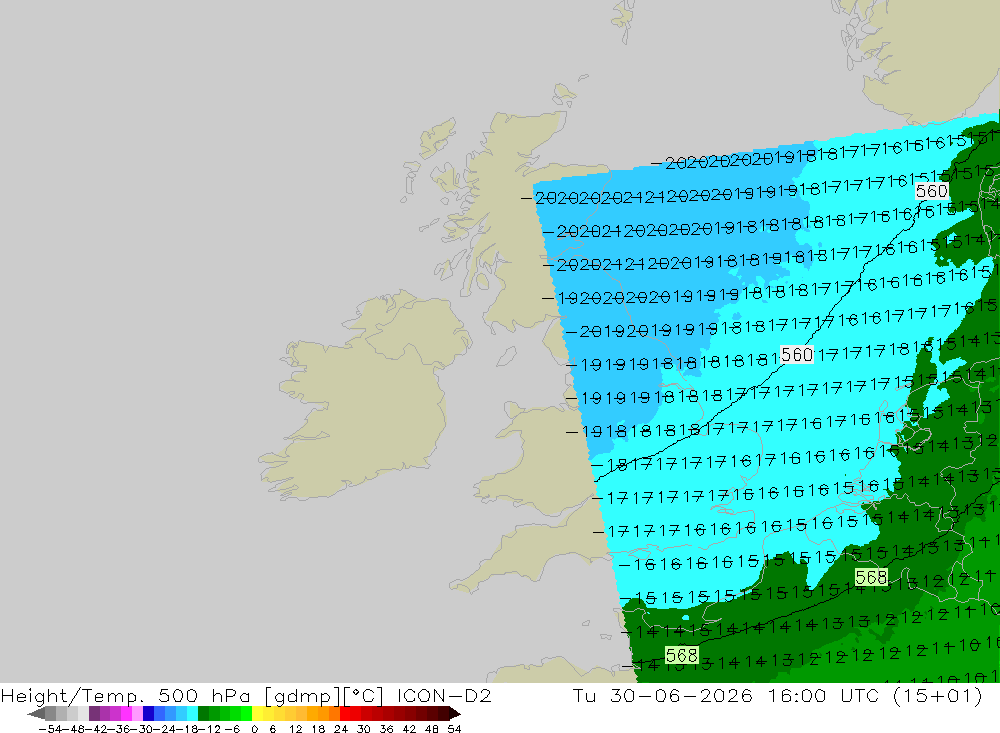This screenshot has width=1000, height=733.
Task: Click the 560 contour label beside the Danish coast
Action: point(931,191)
